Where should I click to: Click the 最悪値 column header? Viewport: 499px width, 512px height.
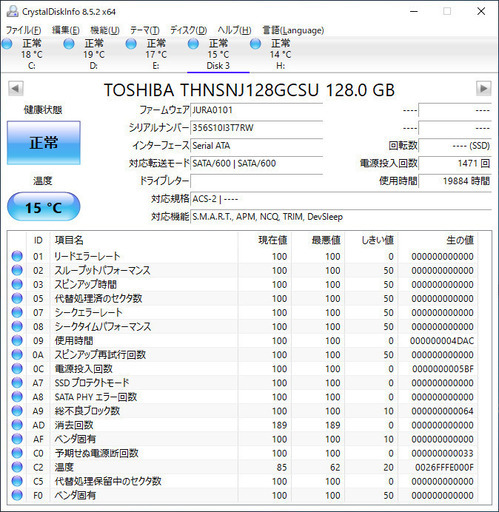pyautogui.click(x=318, y=240)
